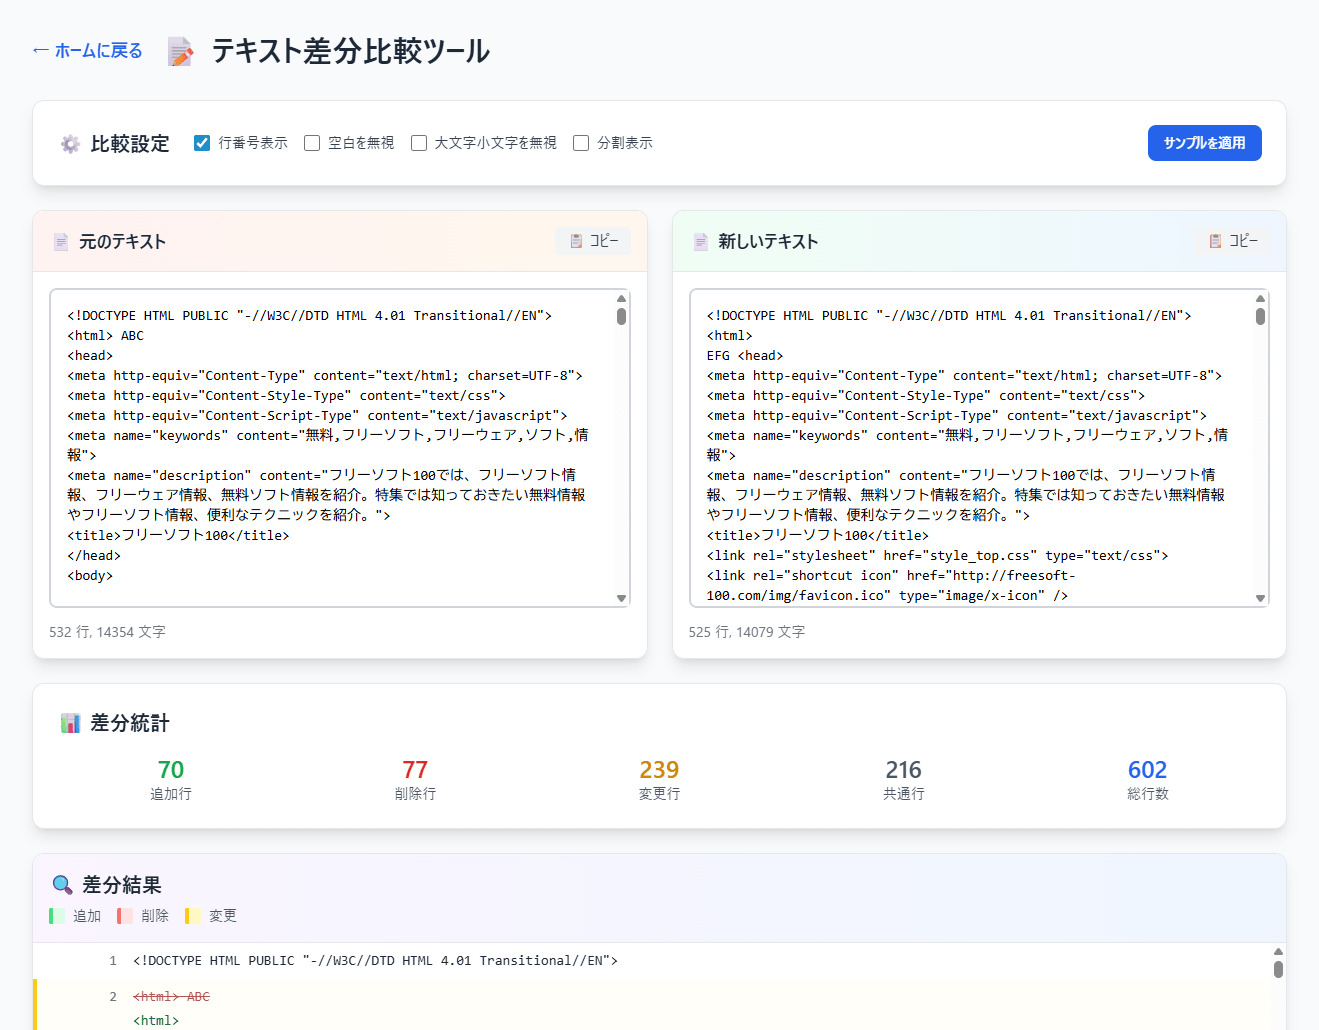Click the gear icon next to 比較設定
Screen dimensions: 1319x1030
pos(70,144)
